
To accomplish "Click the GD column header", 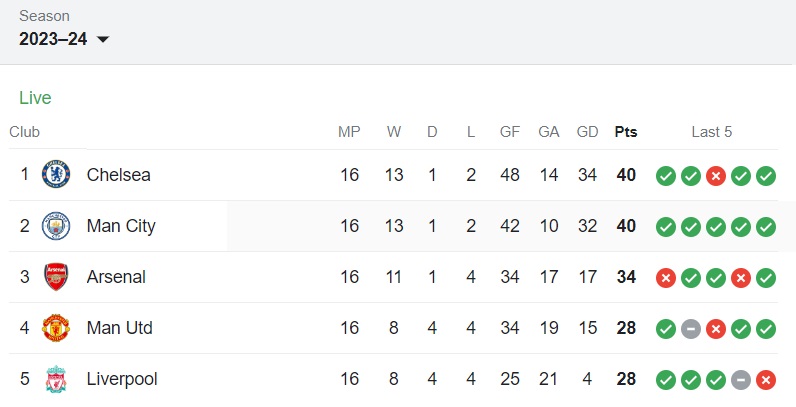I will [587, 132].
